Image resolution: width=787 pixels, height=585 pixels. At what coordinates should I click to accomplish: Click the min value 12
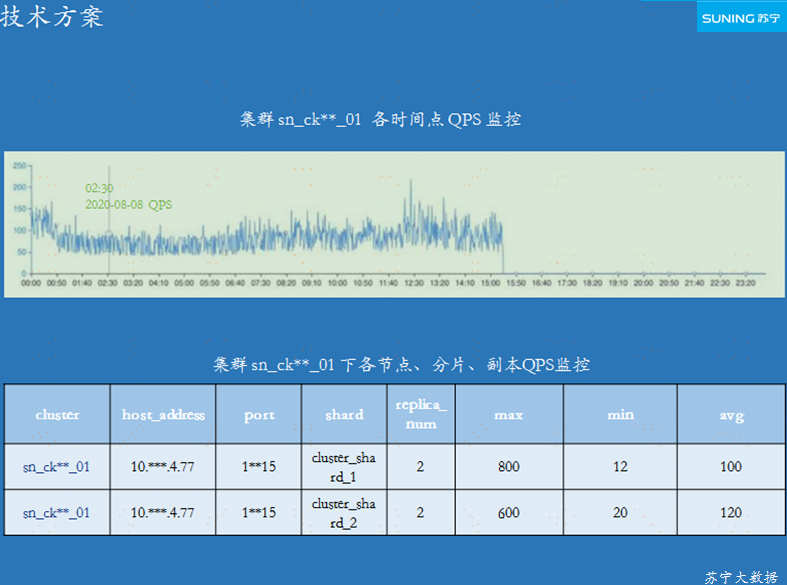pyautogui.click(x=620, y=467)
